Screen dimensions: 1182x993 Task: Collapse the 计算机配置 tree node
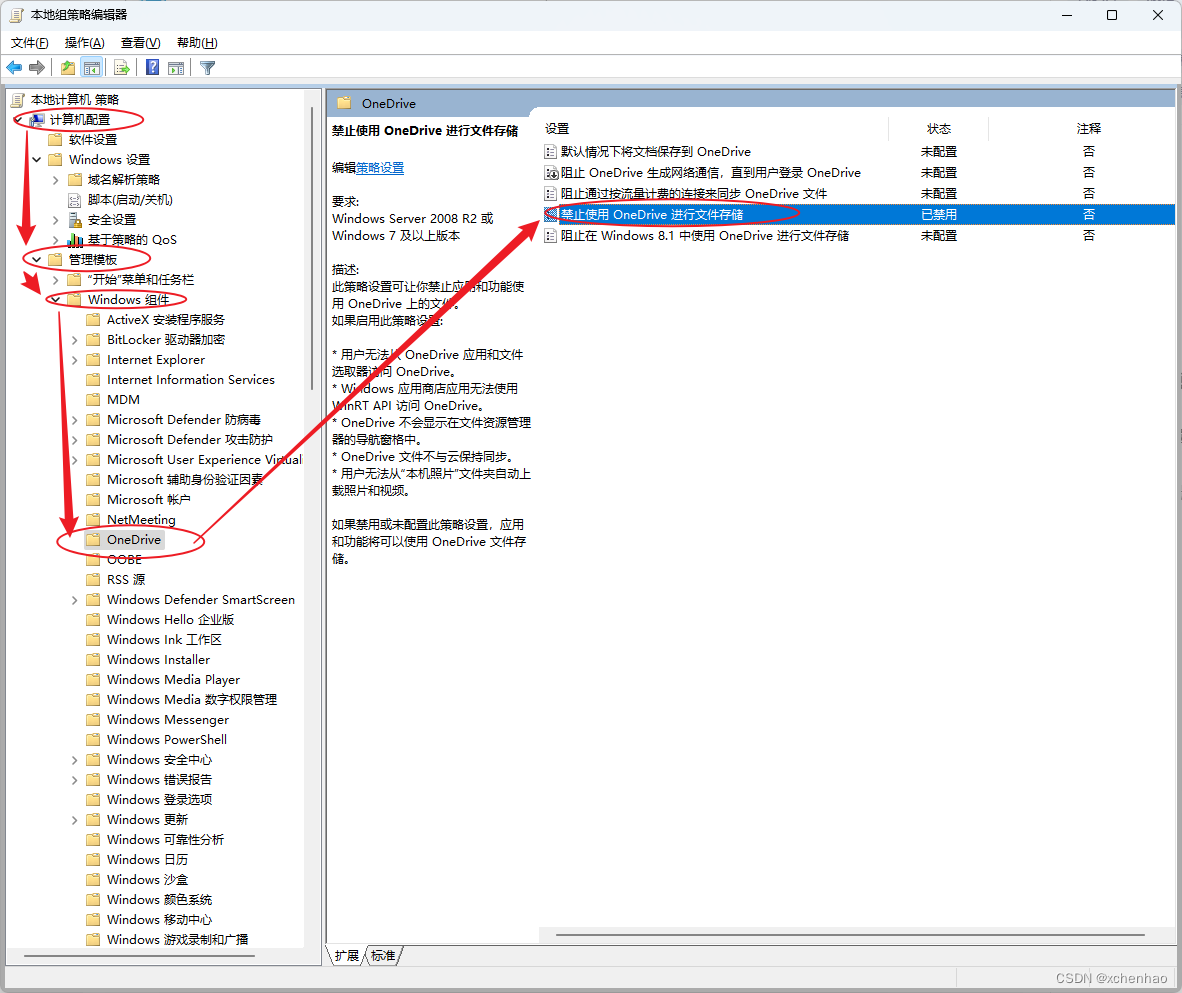[x=18, y=120]
